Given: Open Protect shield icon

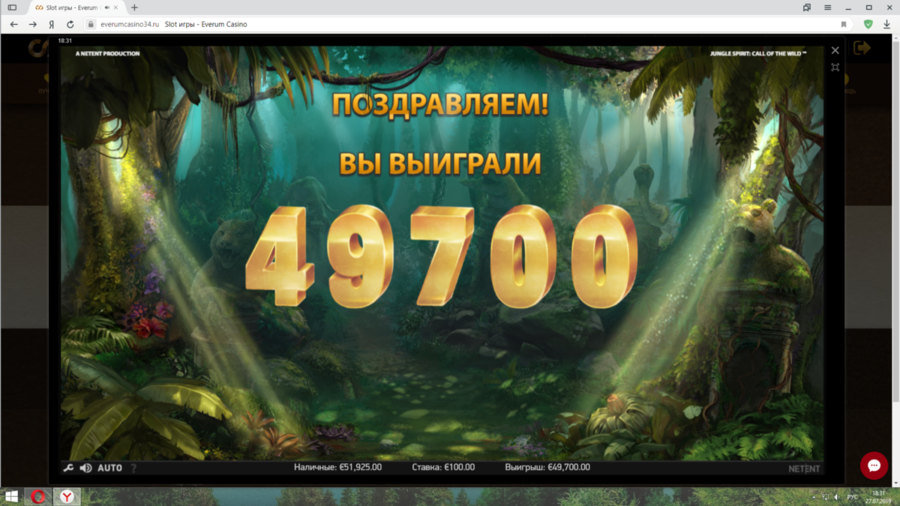Looking at the screenshot, I should (868, 24).
